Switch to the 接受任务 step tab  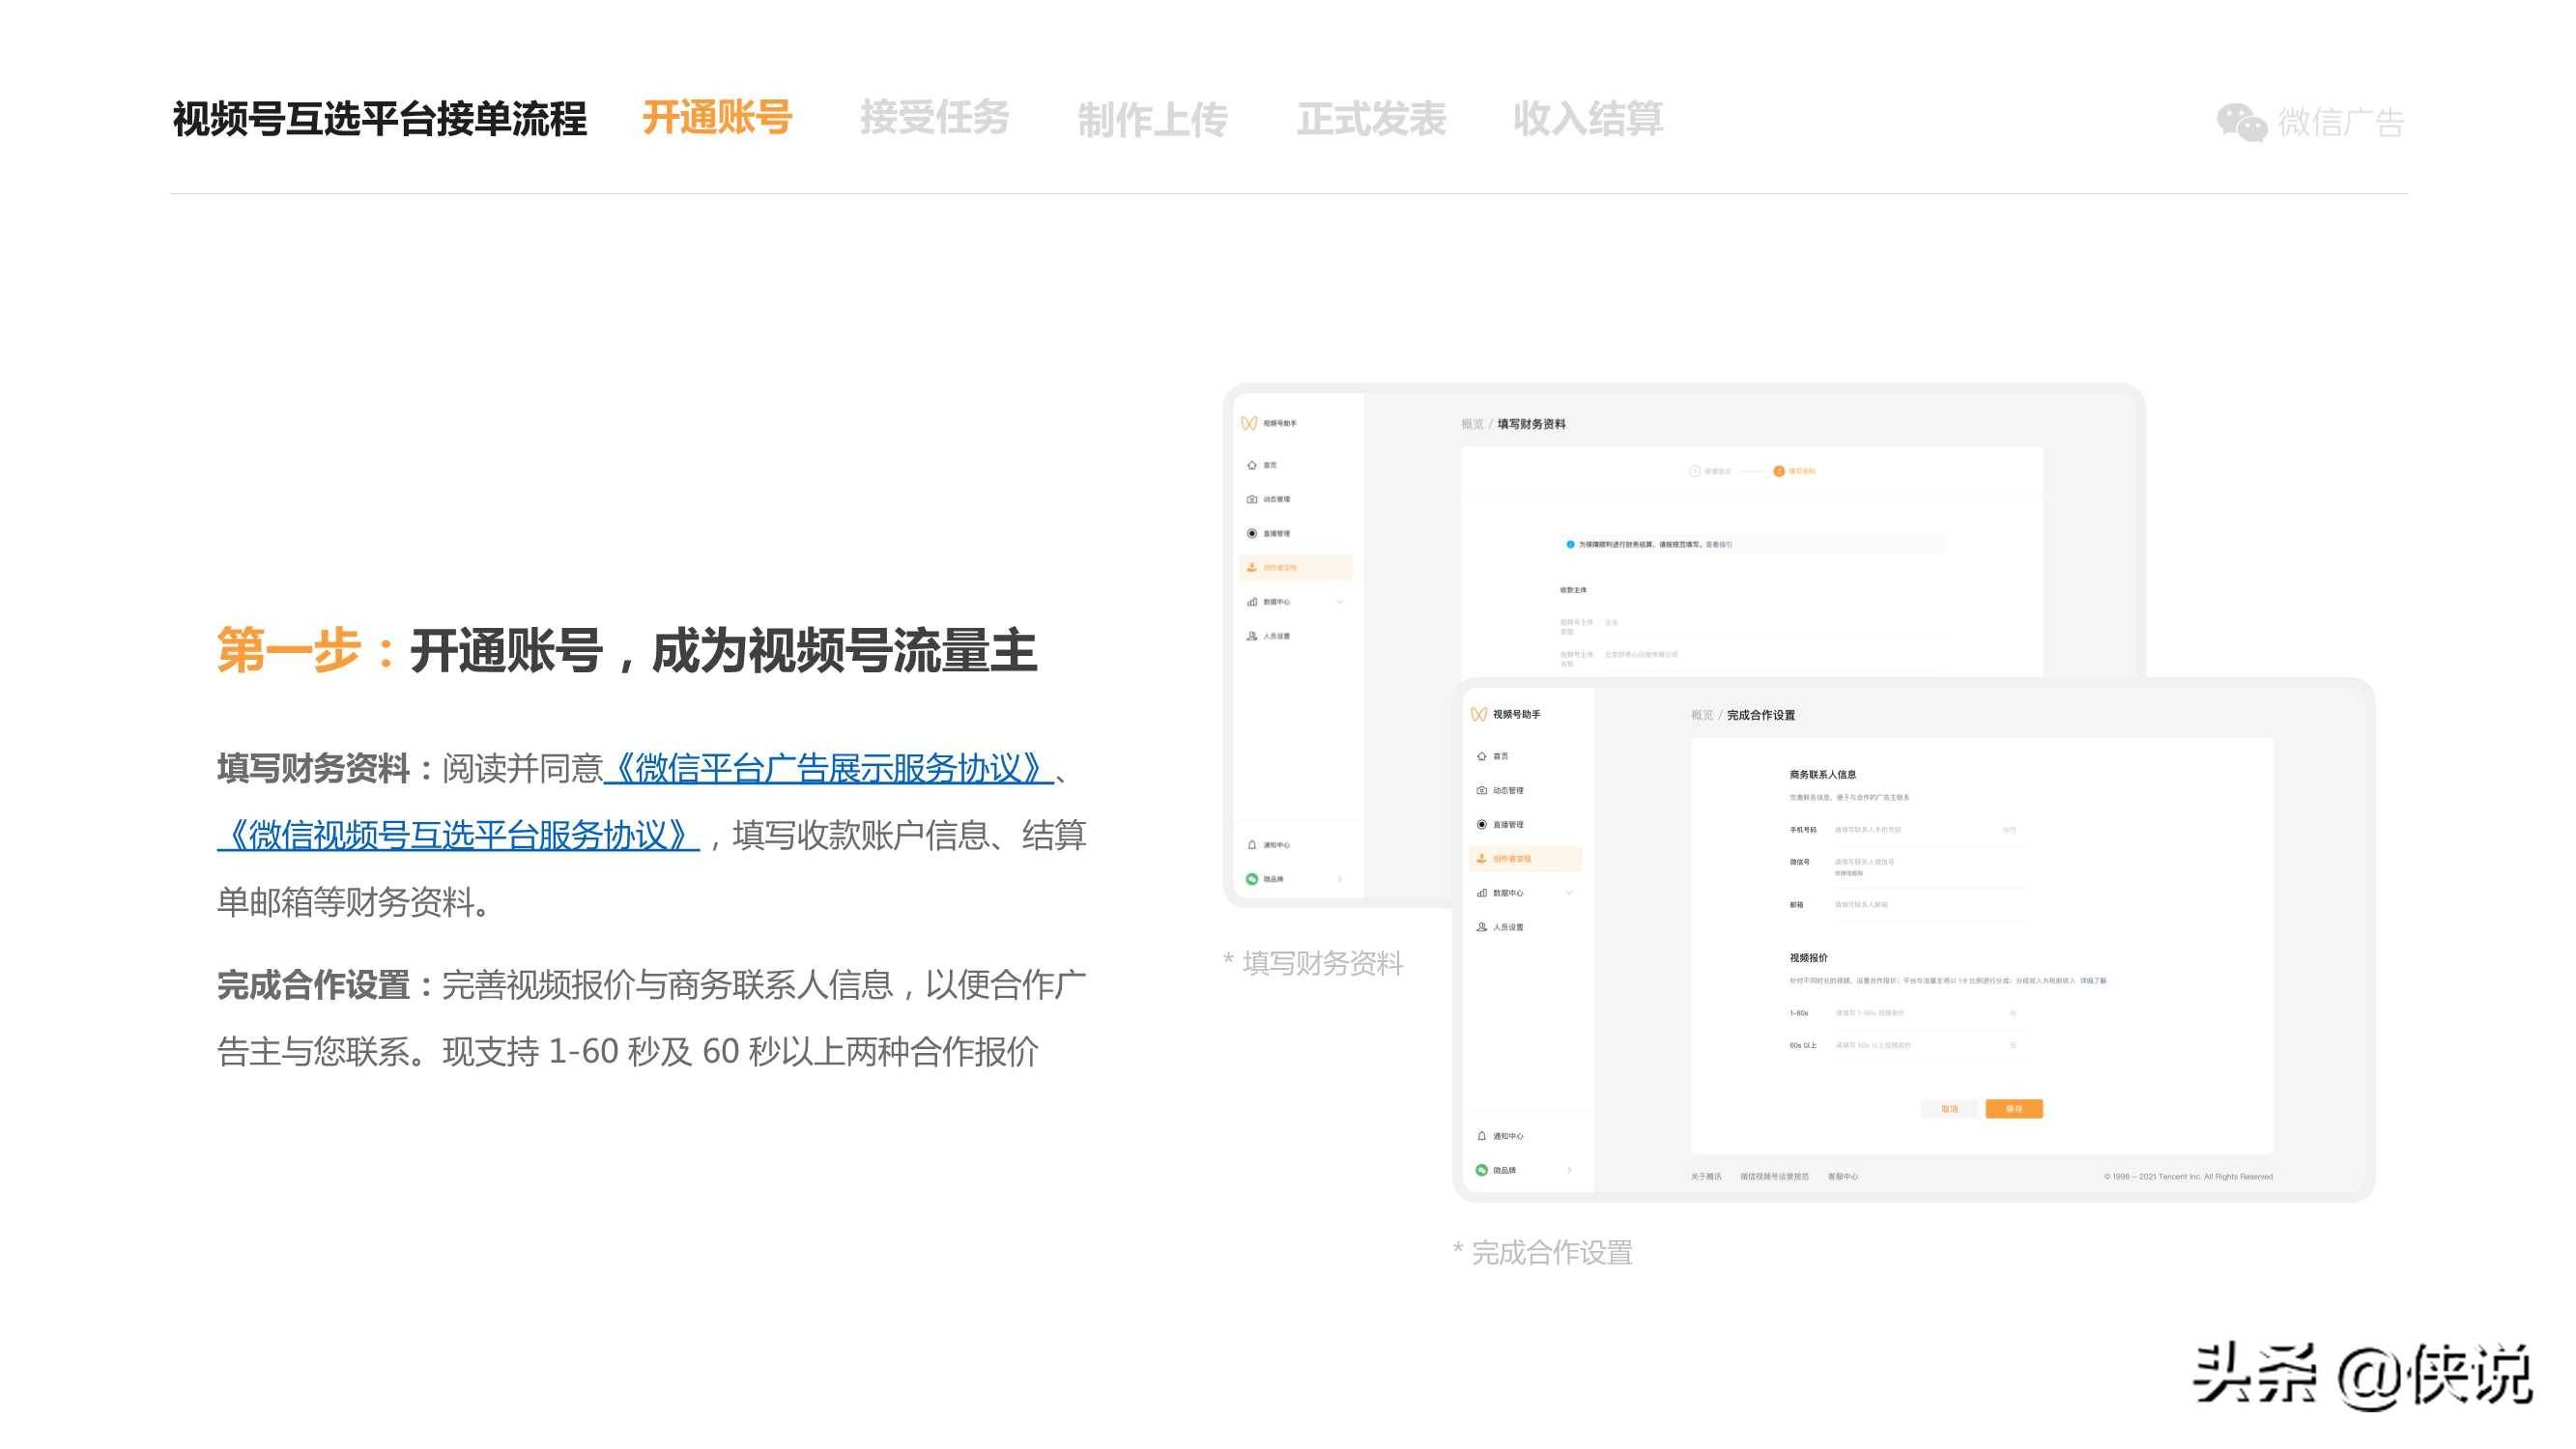click(x=935, y=118)
